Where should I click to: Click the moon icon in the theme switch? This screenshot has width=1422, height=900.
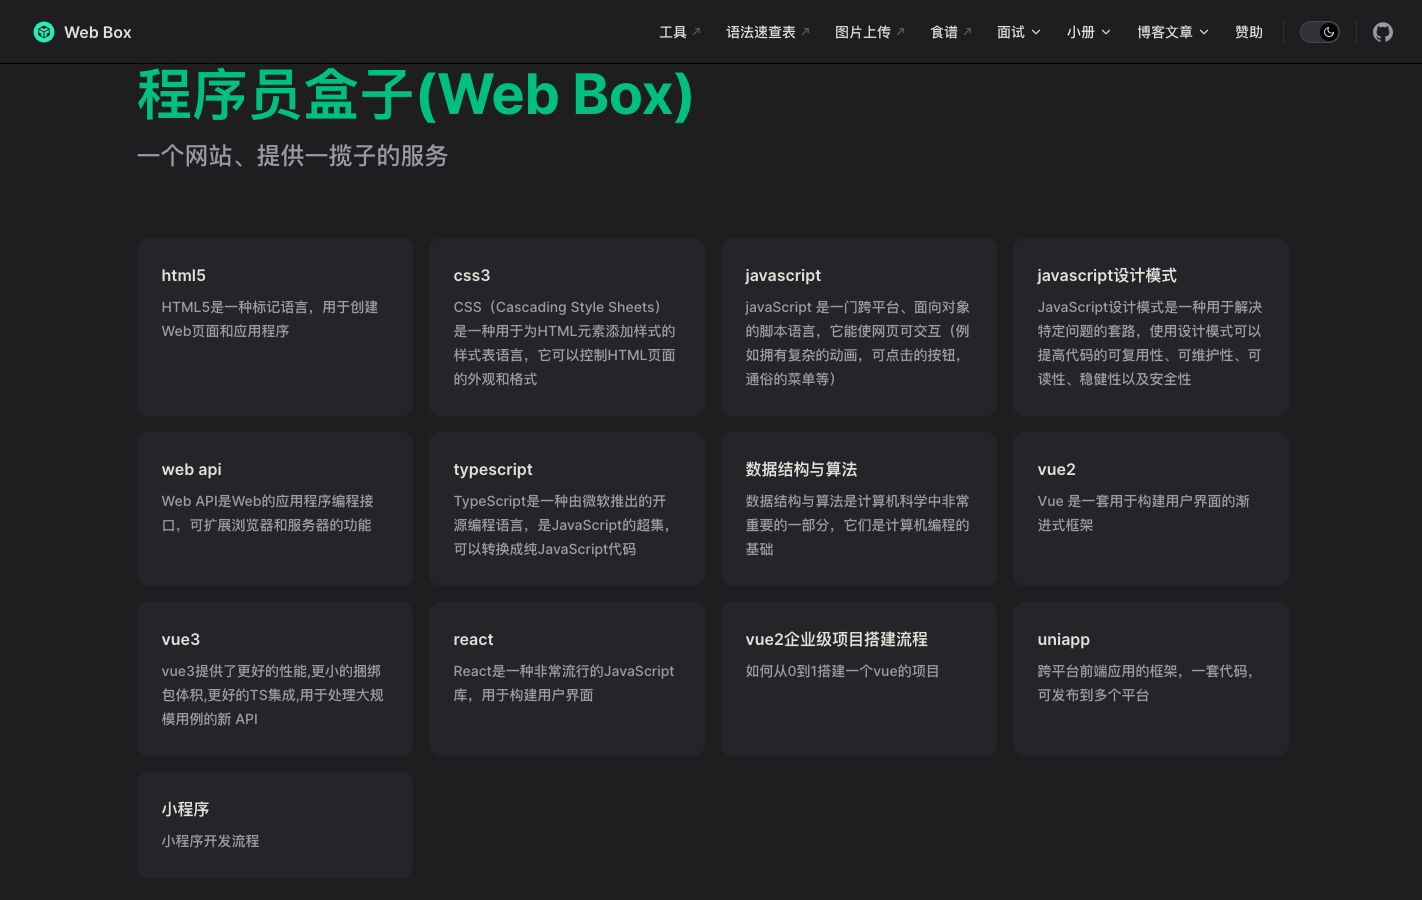pyautogui.click(x=1327, y=31)
